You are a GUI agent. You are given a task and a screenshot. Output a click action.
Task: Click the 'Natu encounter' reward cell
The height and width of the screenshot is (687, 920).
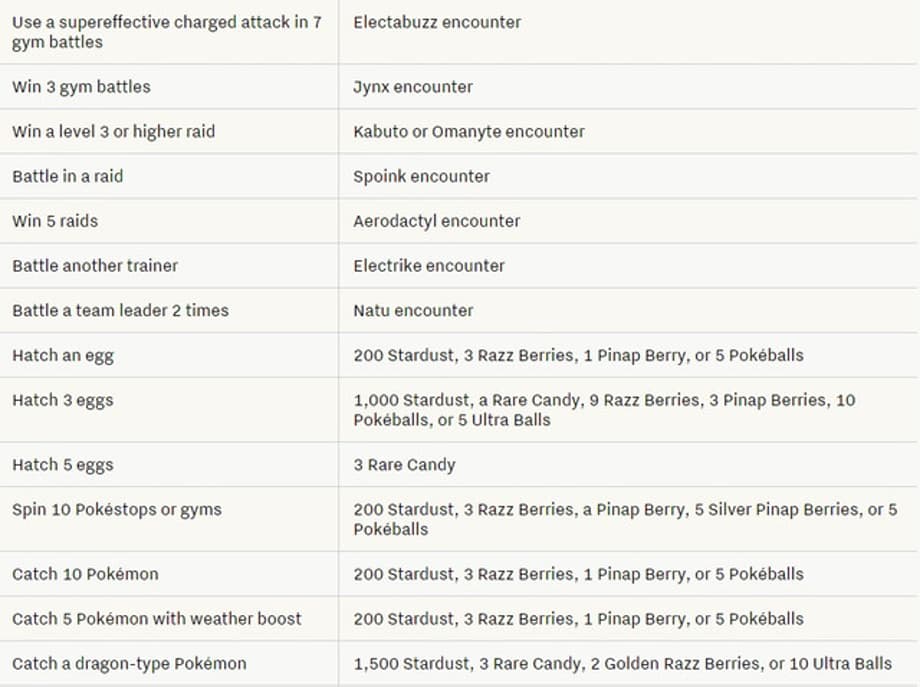pyautogui.click(x=413, y=310)
